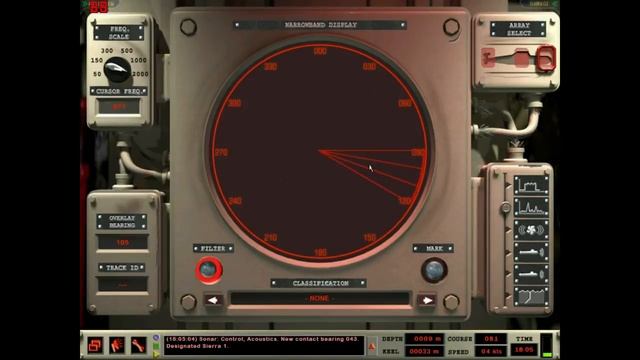Screen dimensions: 640x360
Task: Click the overlapping windows station icon
Action: (95, 345)
